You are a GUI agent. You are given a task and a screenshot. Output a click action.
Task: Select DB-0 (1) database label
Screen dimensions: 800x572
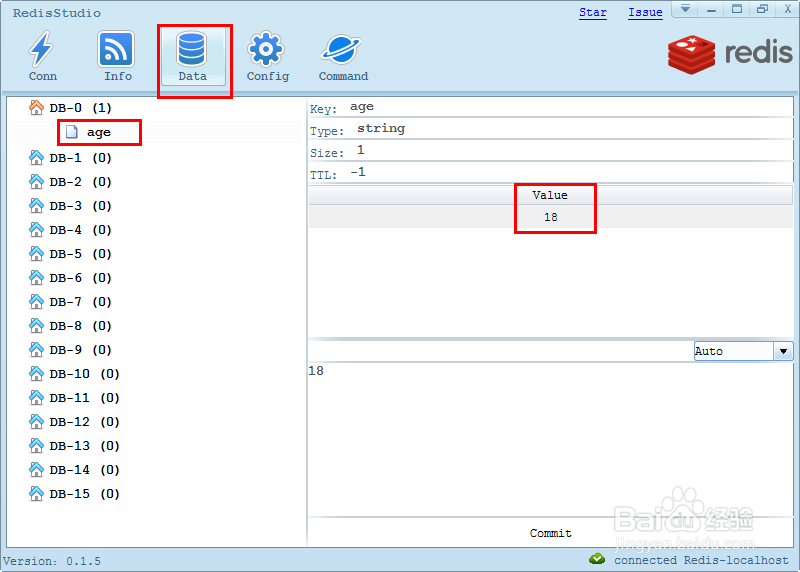pyautogui.click(x=80, y=108)
